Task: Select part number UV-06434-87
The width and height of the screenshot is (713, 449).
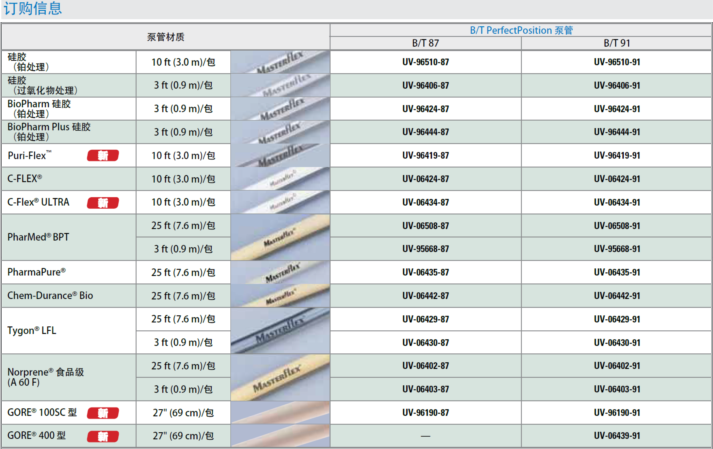Action: click(x=426, y=202)
